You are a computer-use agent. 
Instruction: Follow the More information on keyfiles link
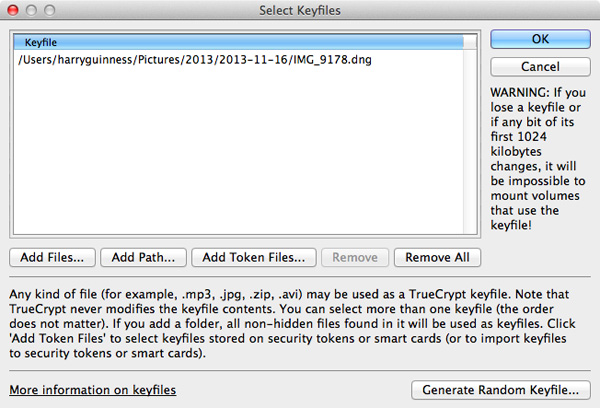point(93,390)
